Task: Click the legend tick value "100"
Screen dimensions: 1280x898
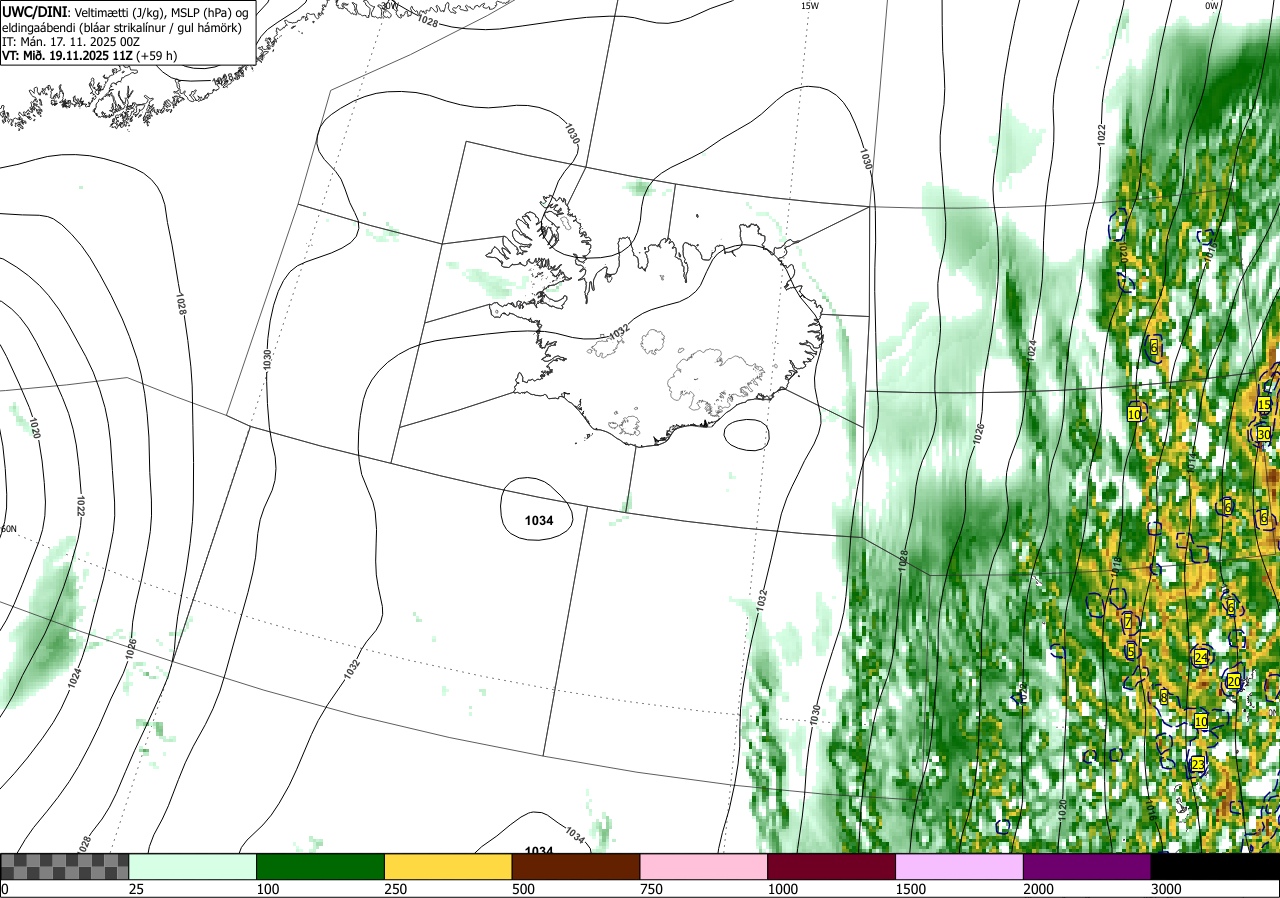Action: point(269,889)
